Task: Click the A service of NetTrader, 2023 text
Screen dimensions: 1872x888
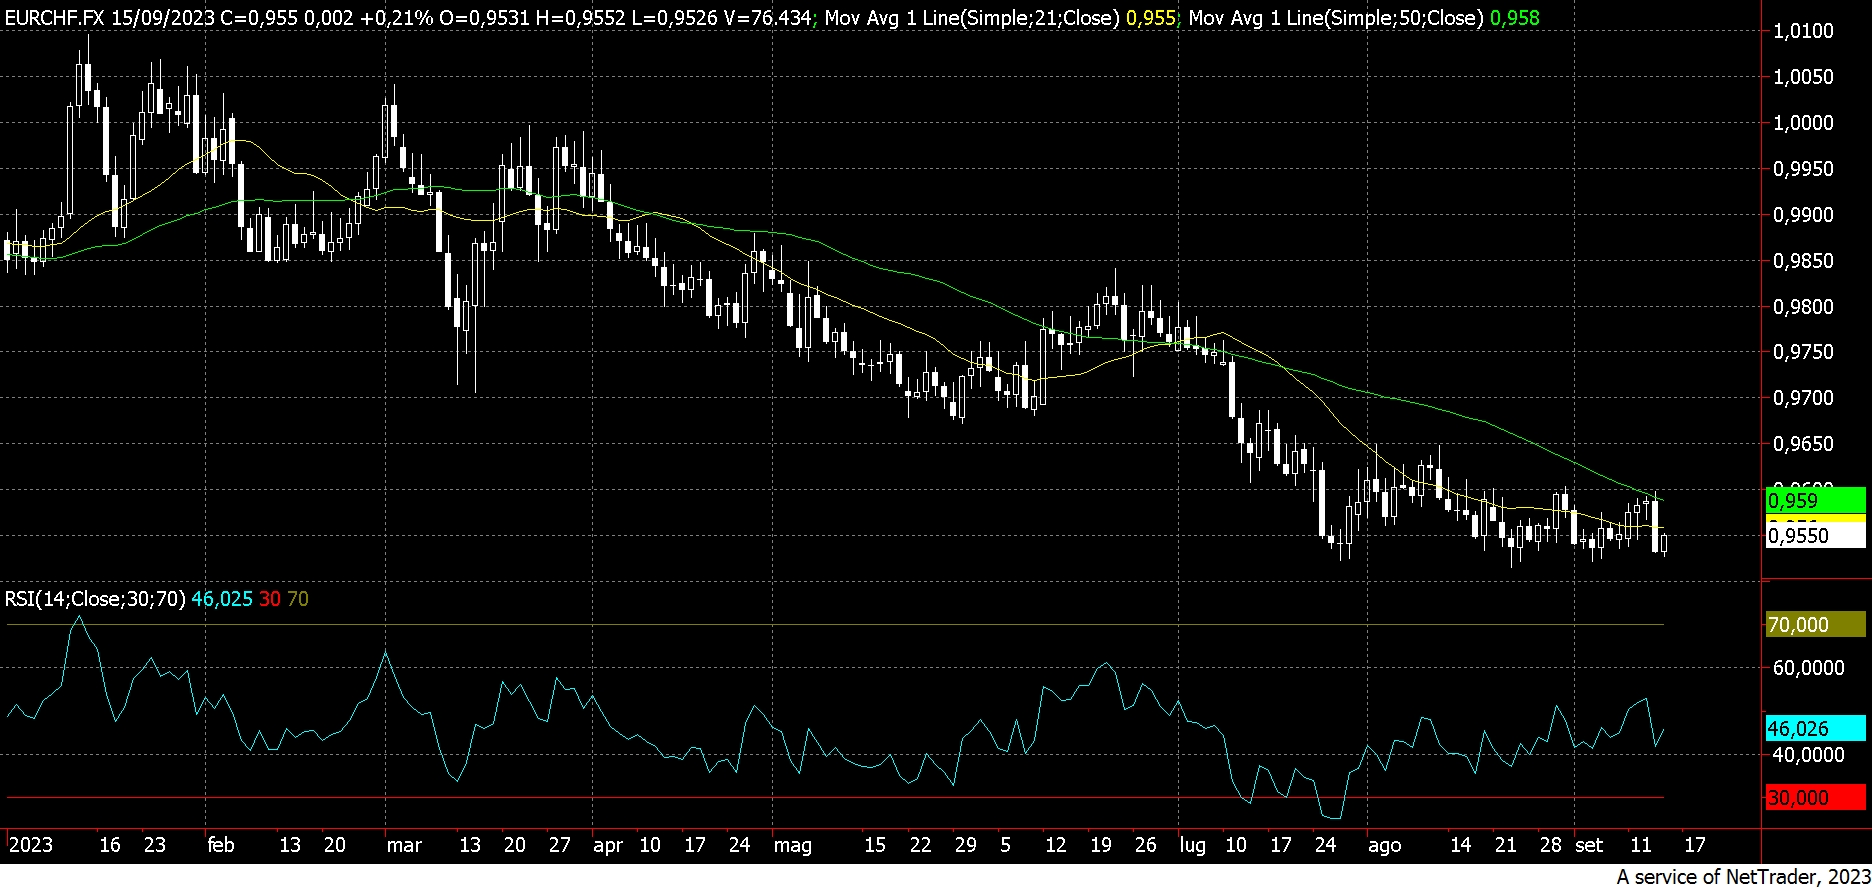Action: tap(1742, 877)
